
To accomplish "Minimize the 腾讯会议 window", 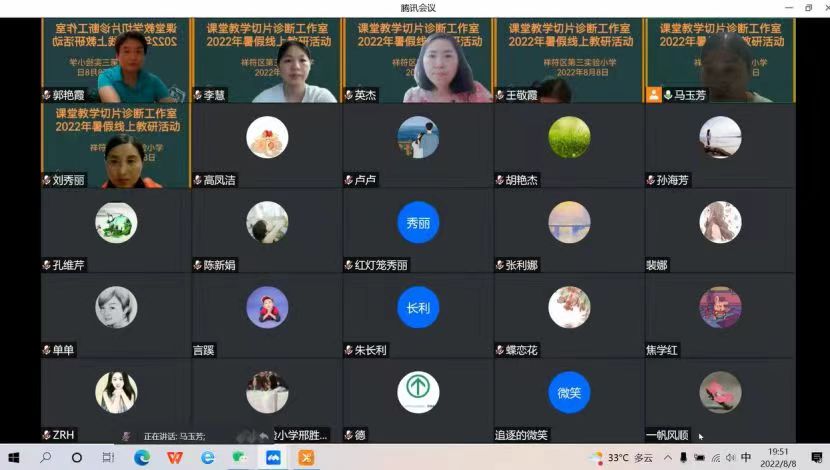I will click(x=789, y=7).
